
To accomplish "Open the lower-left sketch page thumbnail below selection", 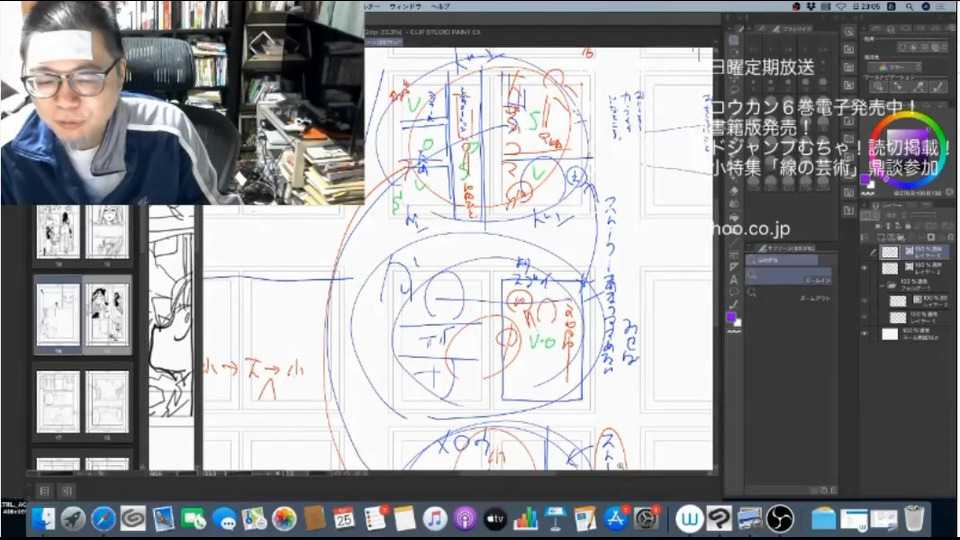I will pyautogui.click(x=58, y=402).
